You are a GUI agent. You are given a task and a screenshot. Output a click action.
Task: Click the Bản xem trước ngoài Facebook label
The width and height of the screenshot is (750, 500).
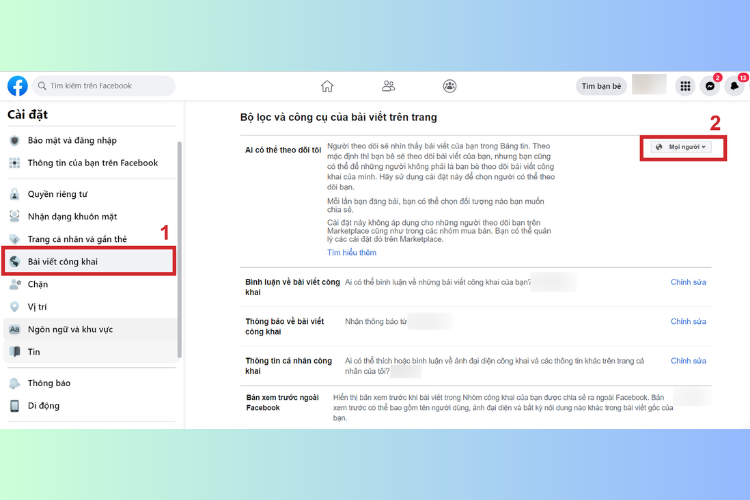coord(282,402)
